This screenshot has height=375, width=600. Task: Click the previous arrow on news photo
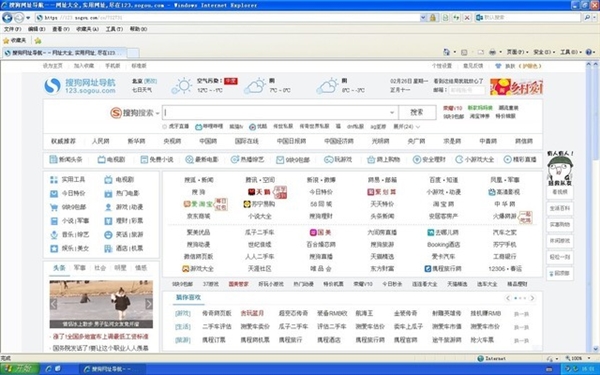coord(54,304)
